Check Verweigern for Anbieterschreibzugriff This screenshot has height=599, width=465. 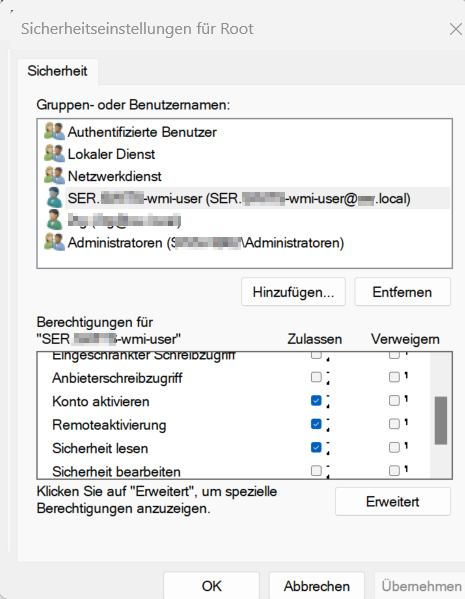(394, 377)
